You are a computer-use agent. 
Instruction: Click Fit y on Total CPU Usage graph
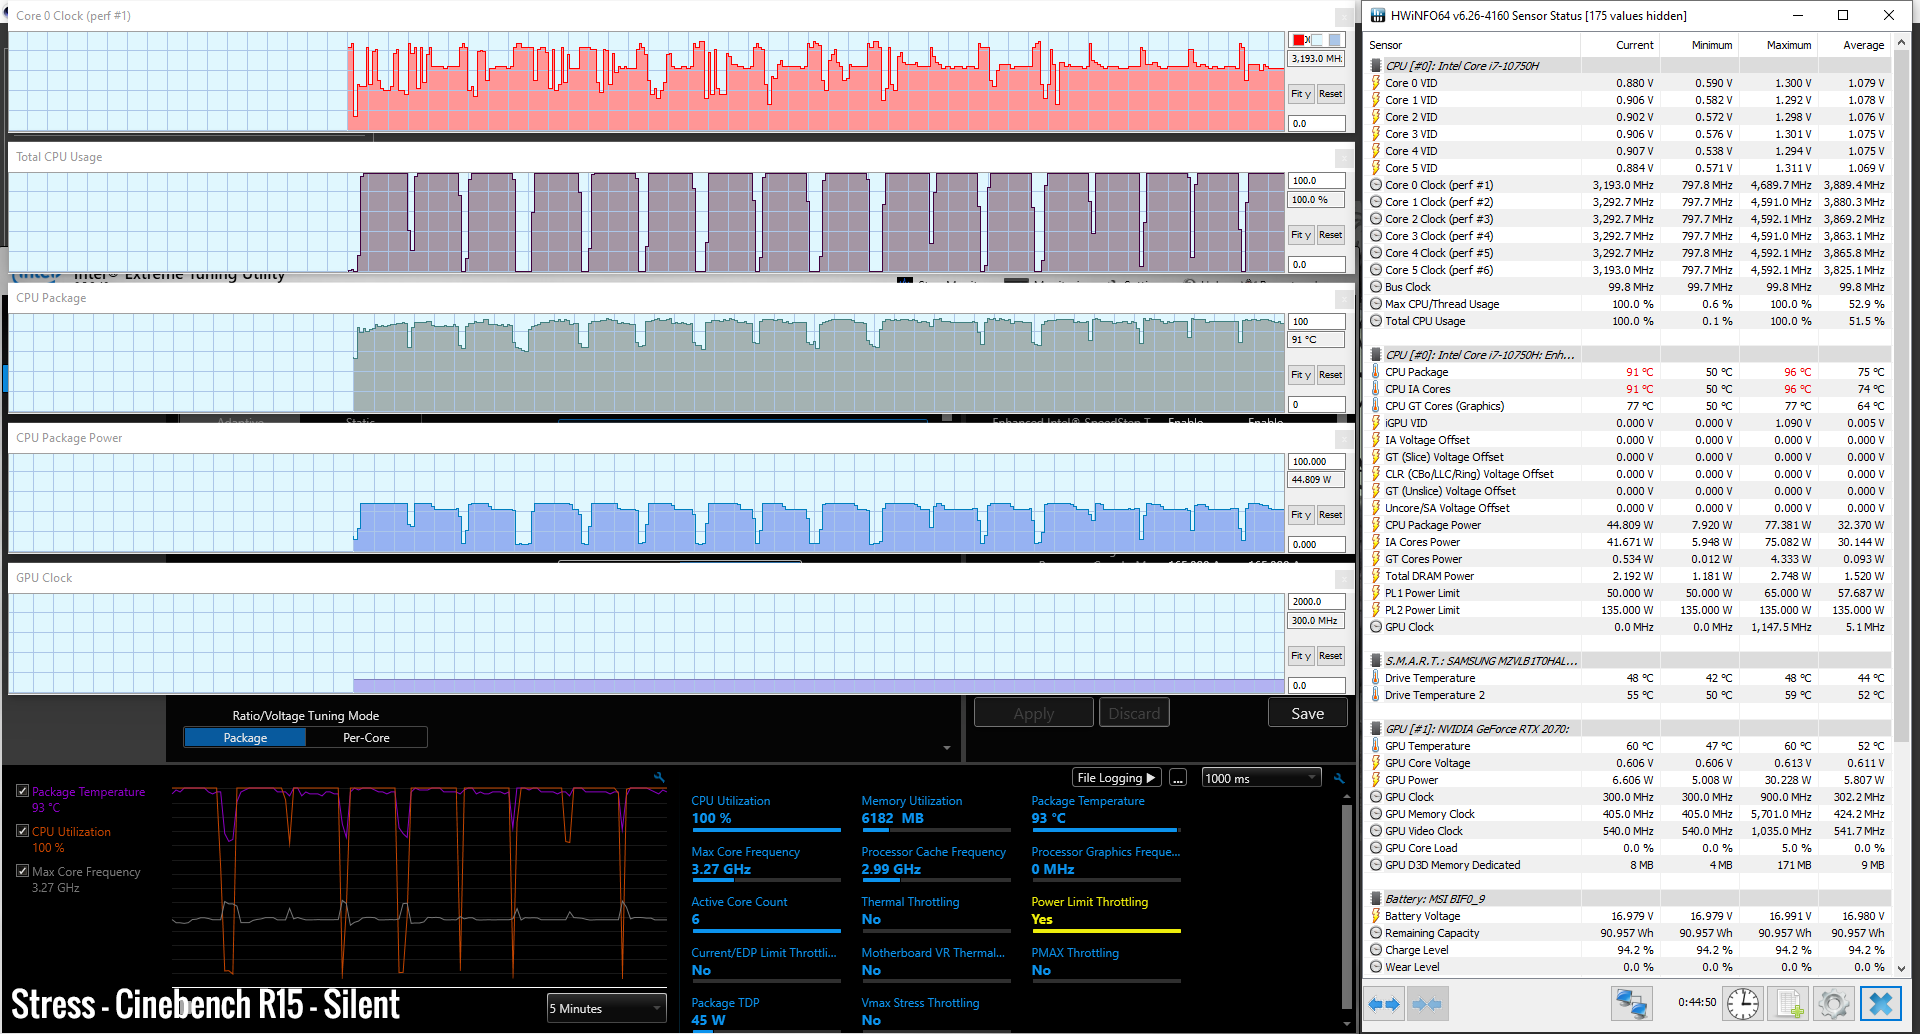[1300, 235]
